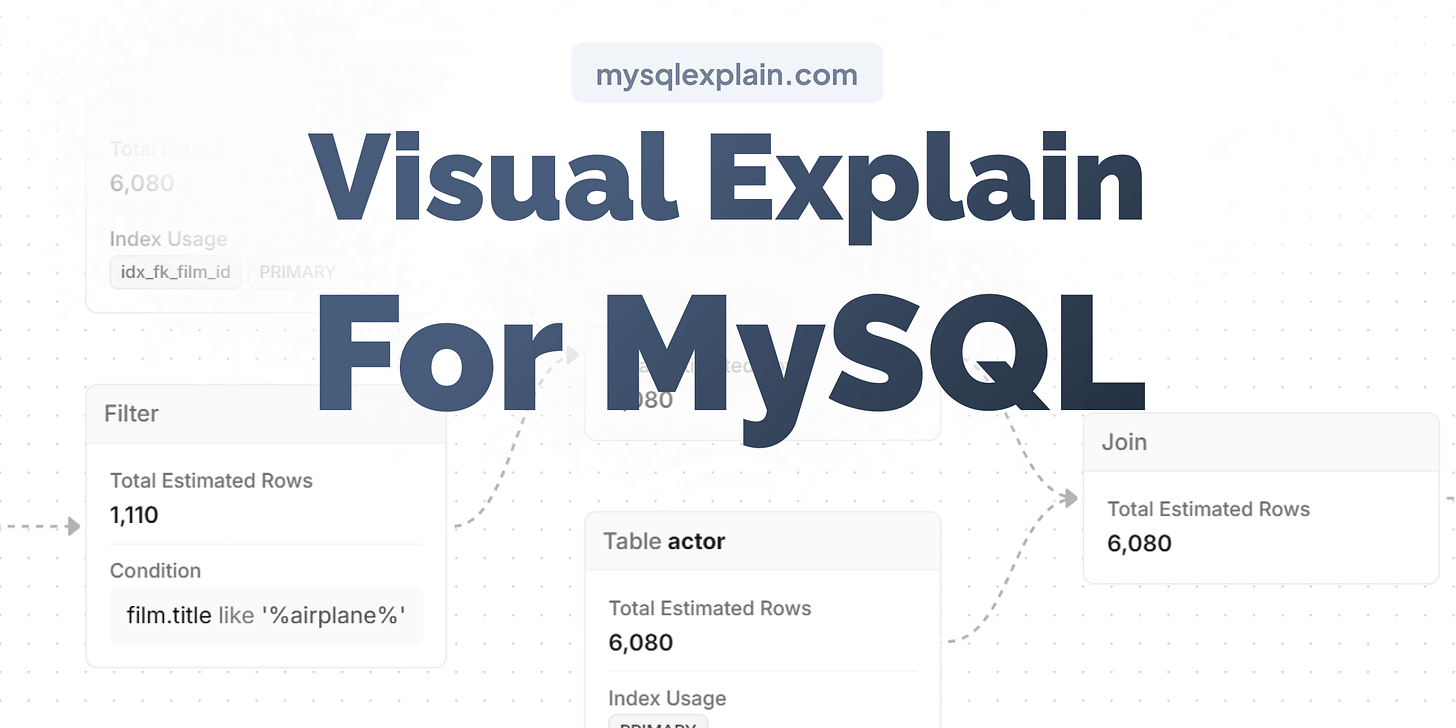The width and height of the screenshot is (1456, 728).
Task: Open the Table actor node header
Action: (763, 541)
